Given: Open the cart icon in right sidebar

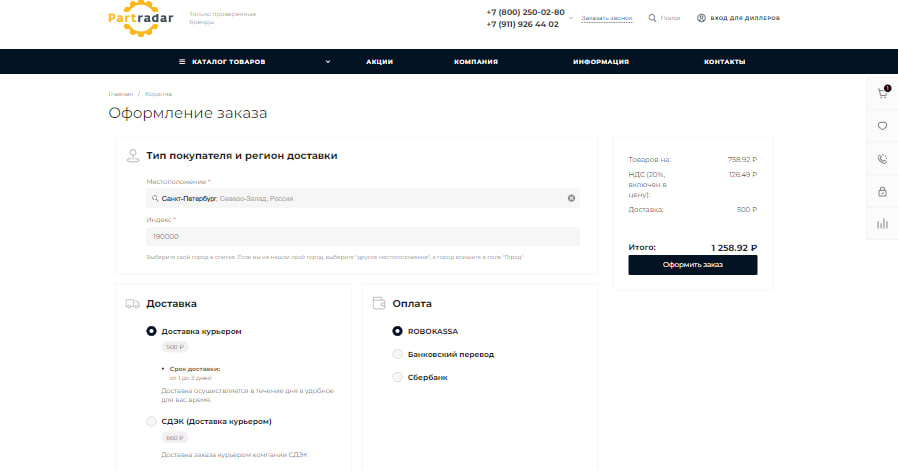Looking at the screenshot, I should [883, 93].
